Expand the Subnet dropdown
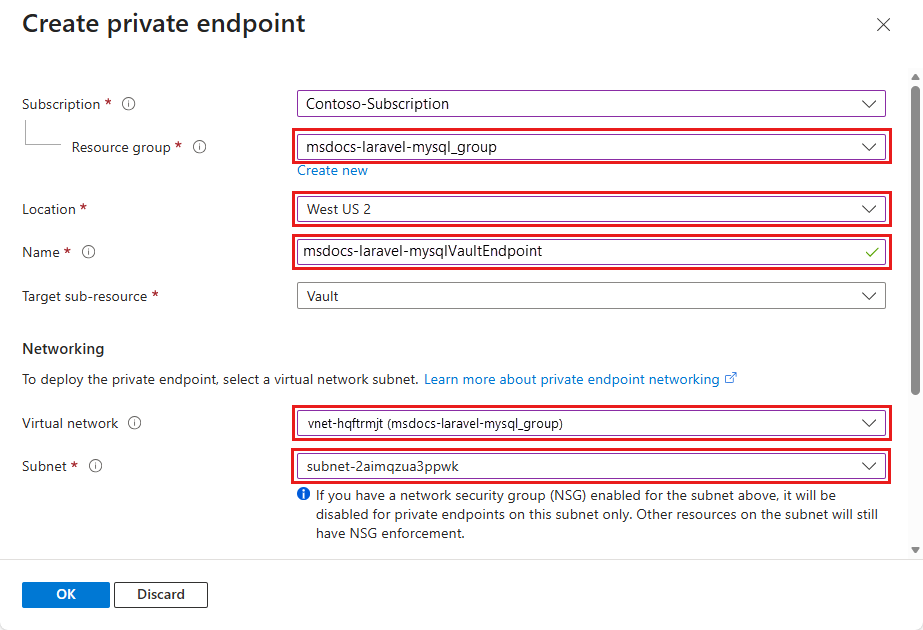Viewport: 923px width, 630px height. coord(590,466)
